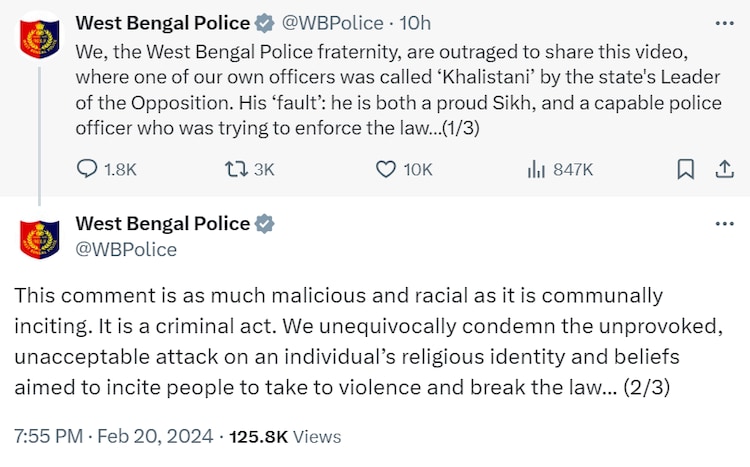Retweet the first tweet with 3K reposts
This screenshot has height=467, width=750.
pyautogui.click(x=236, y=170)
